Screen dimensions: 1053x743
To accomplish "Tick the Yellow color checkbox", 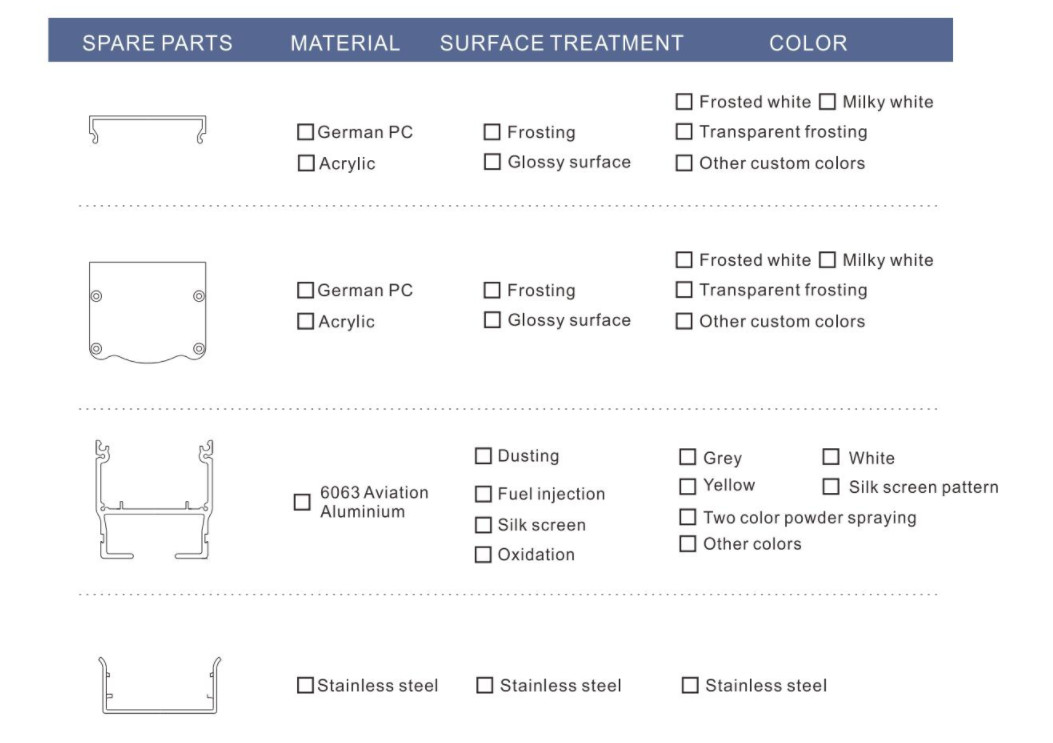I will (688, 486).
